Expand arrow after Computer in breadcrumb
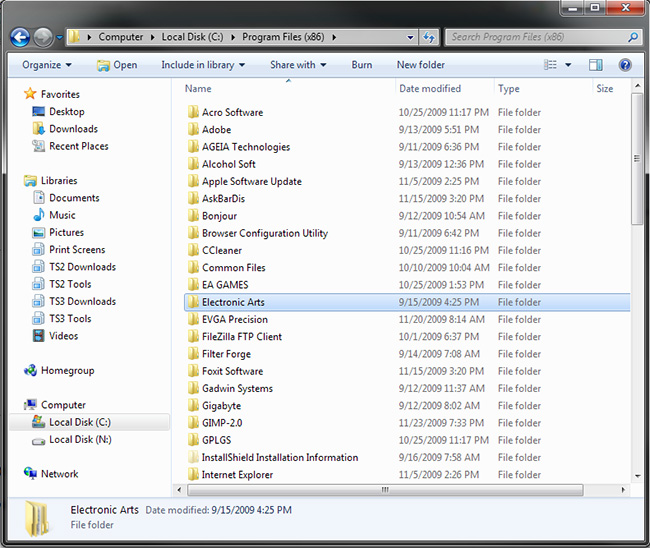Image resolution: width=650 pixels, height=548 pixels. (153, 37)
